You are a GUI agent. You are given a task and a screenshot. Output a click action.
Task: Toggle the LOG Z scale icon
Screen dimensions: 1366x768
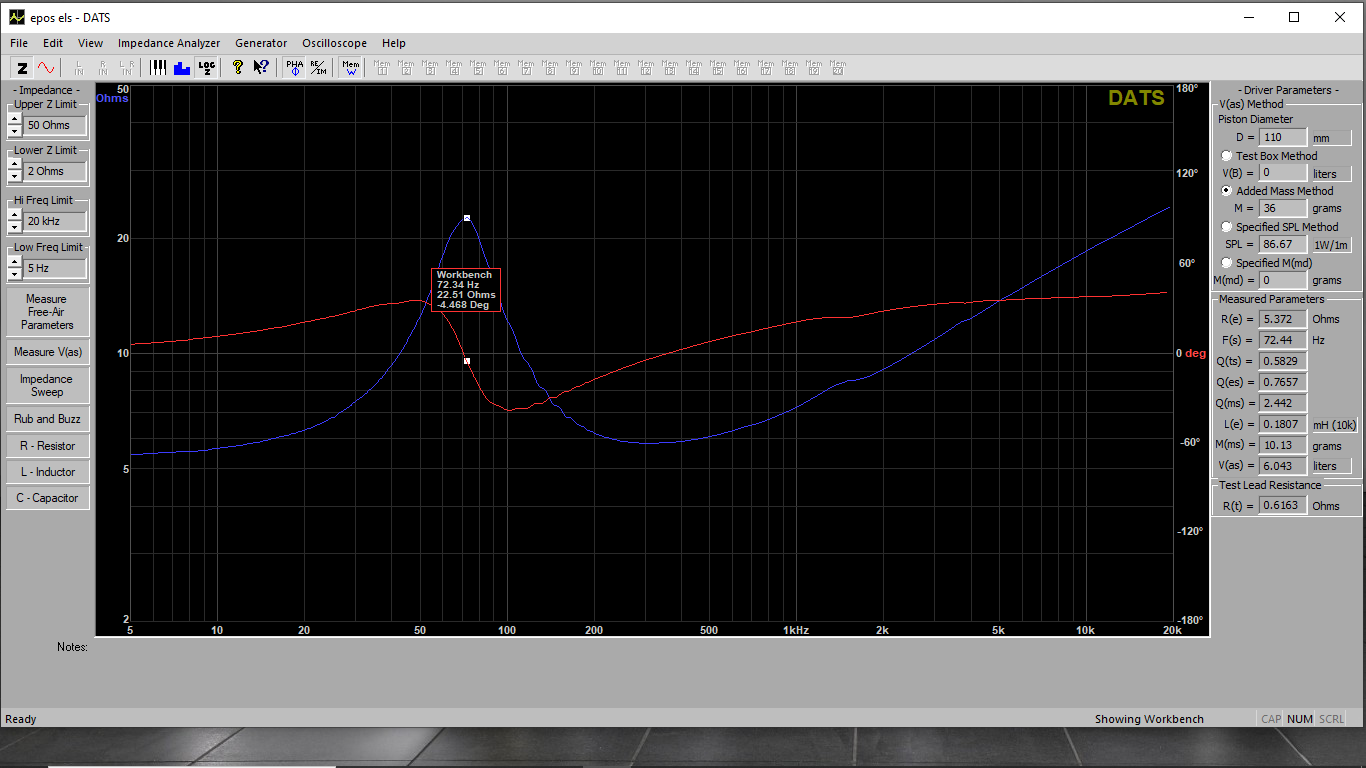point(206,68)
